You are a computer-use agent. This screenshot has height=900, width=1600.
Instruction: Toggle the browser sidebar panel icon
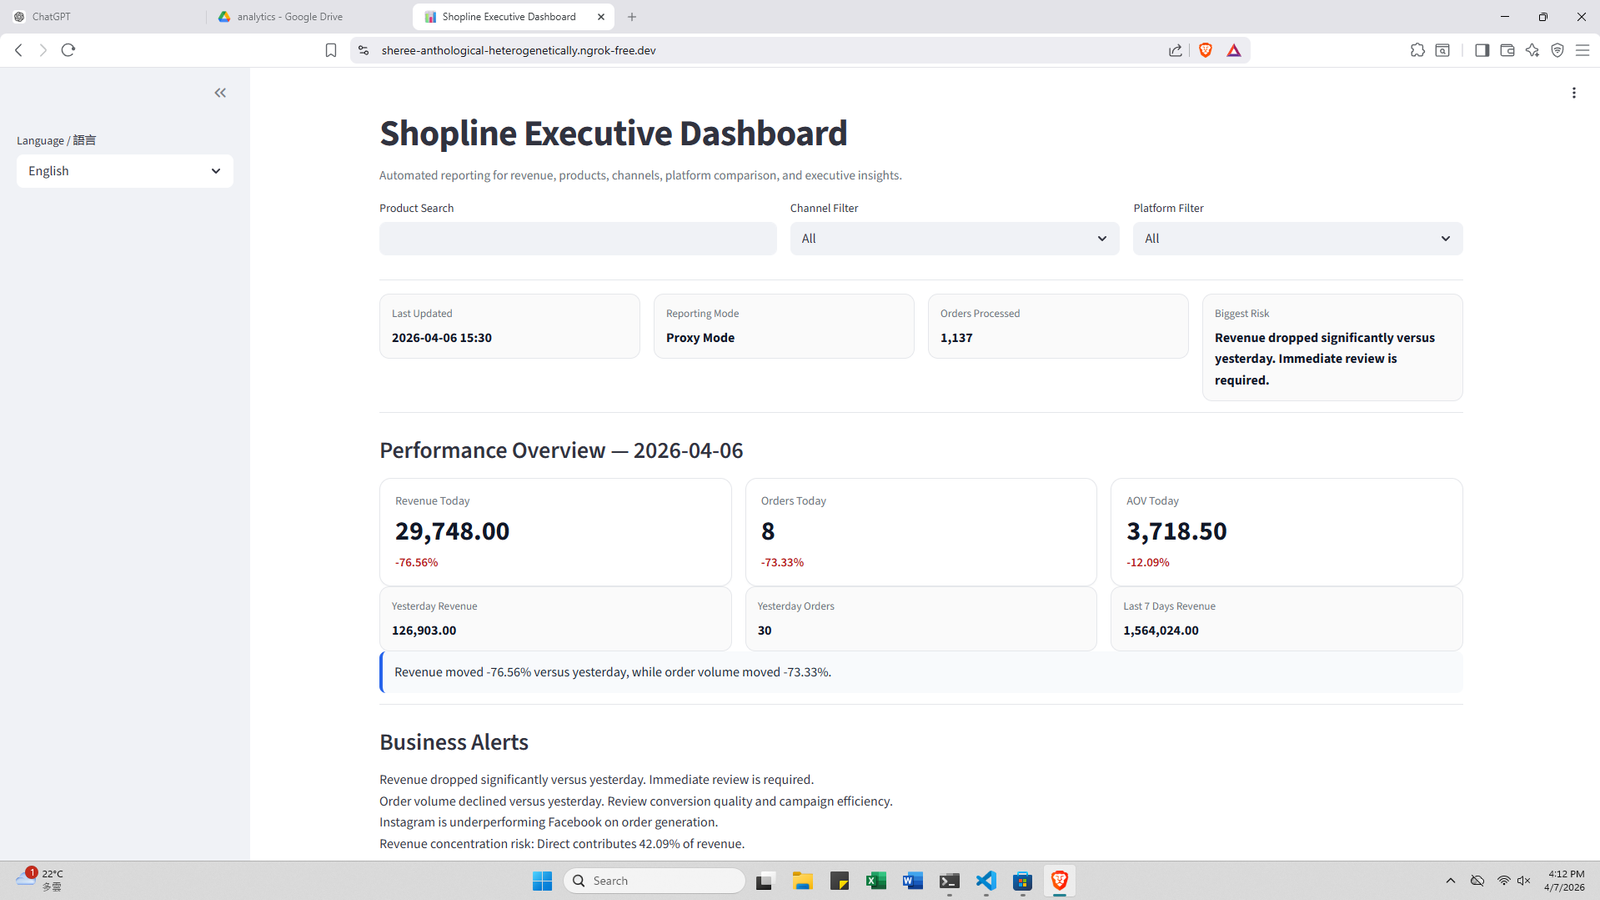(x=1482, y=50)
